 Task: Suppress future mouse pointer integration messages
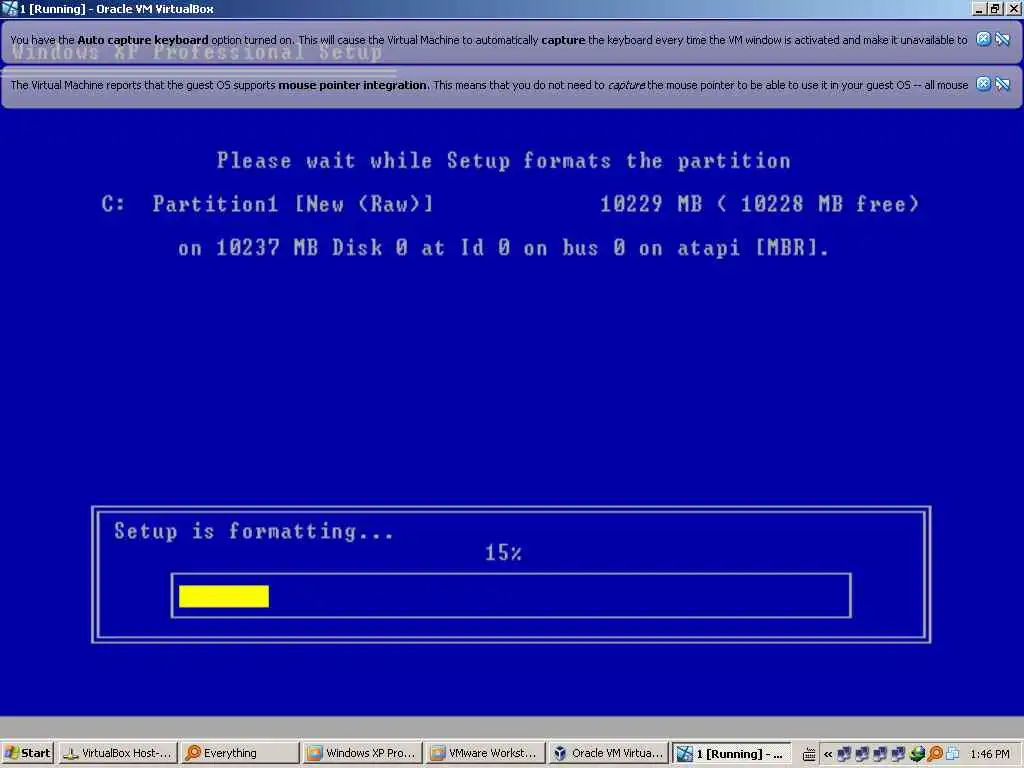(1002, 84)
